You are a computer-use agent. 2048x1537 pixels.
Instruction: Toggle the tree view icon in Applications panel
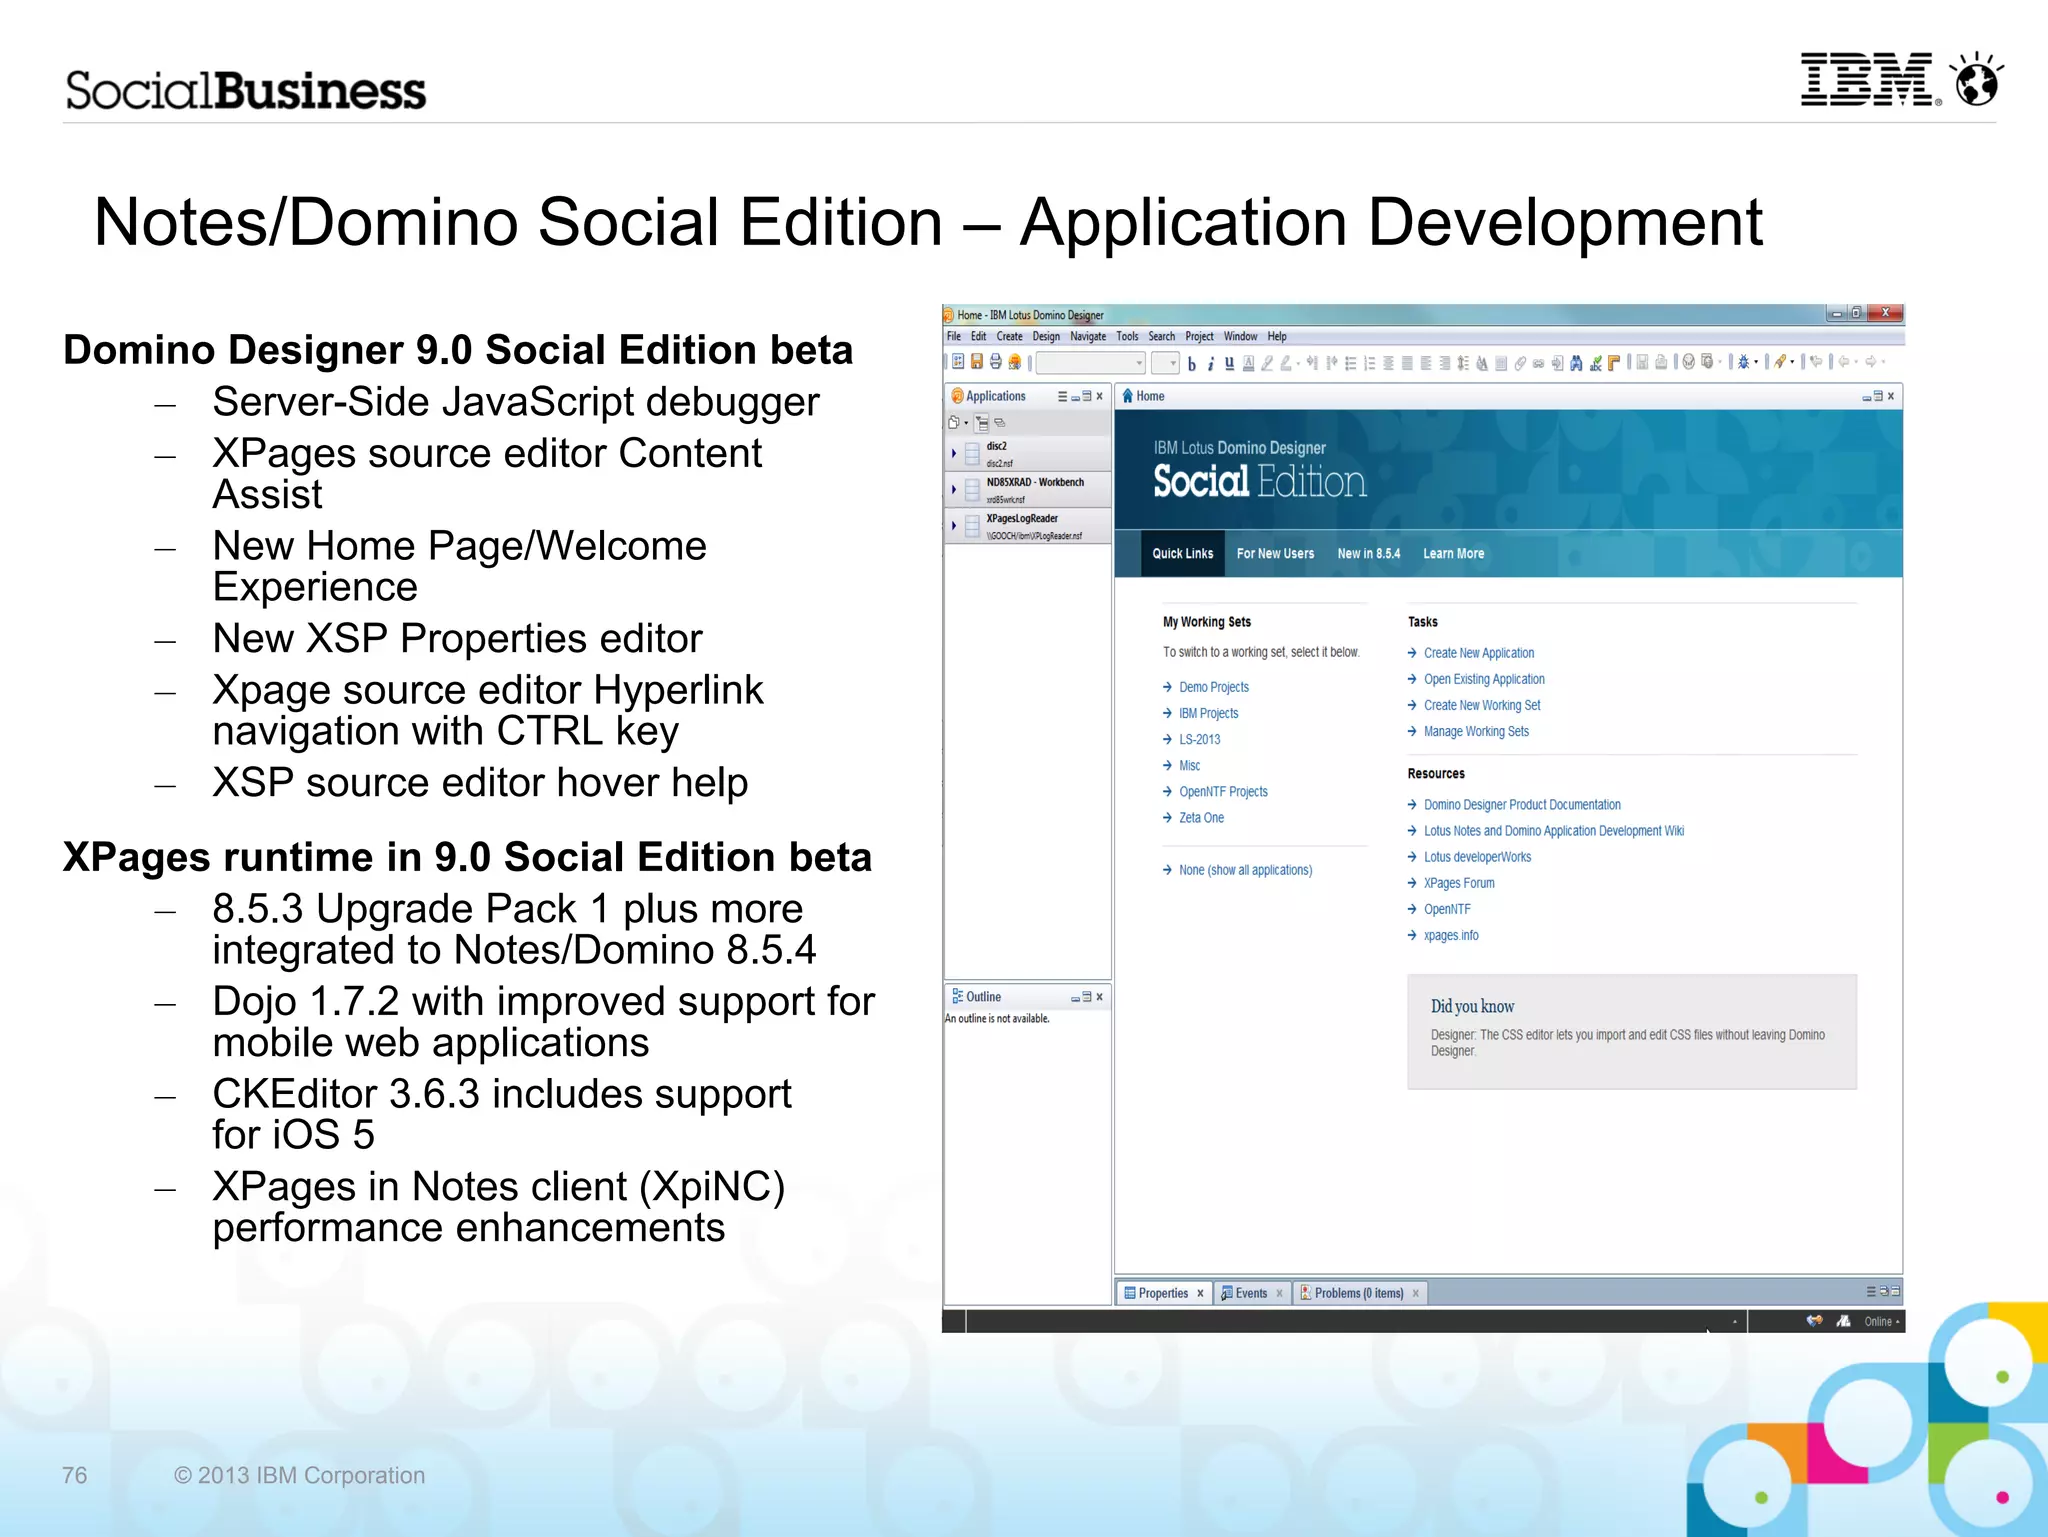tap(981, 423)
